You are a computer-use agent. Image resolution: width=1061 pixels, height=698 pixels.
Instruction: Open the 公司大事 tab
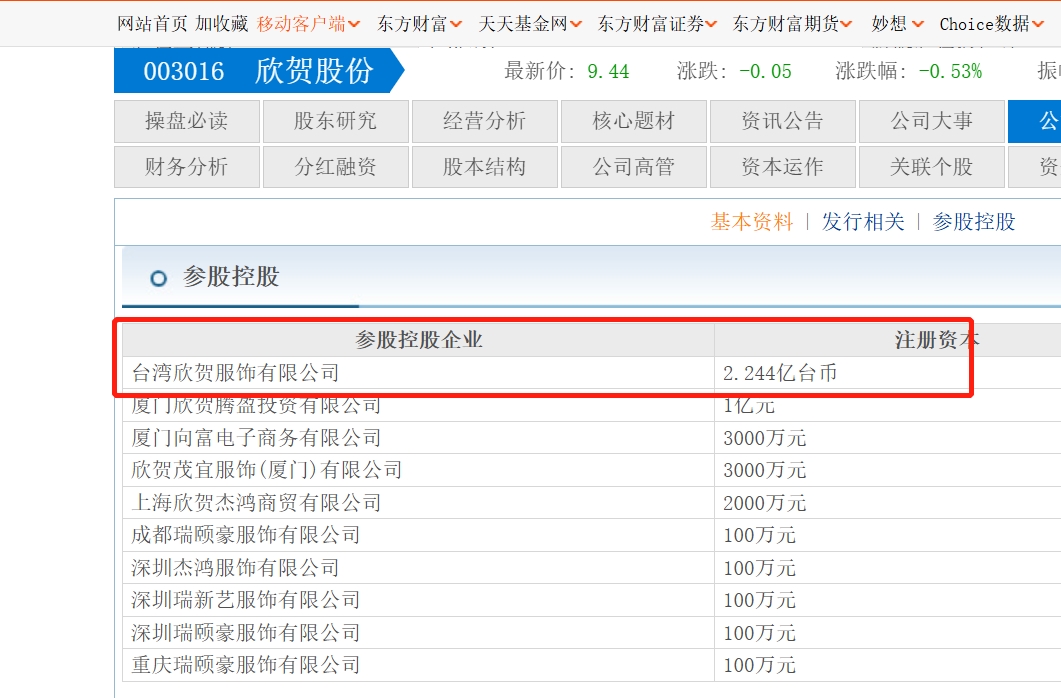(932, 121)
